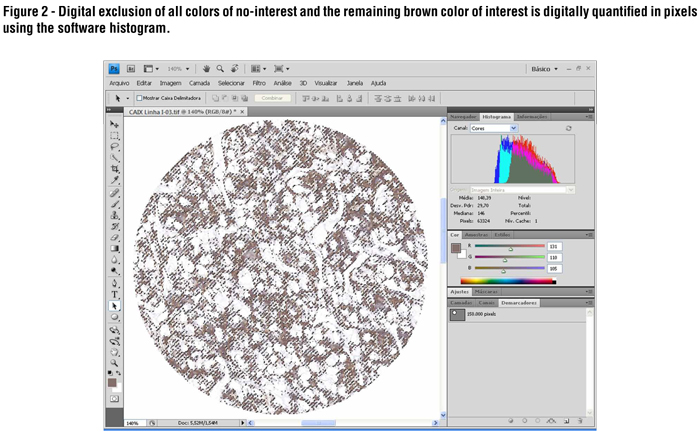Choose the Crop tool

tap(114, 170)
